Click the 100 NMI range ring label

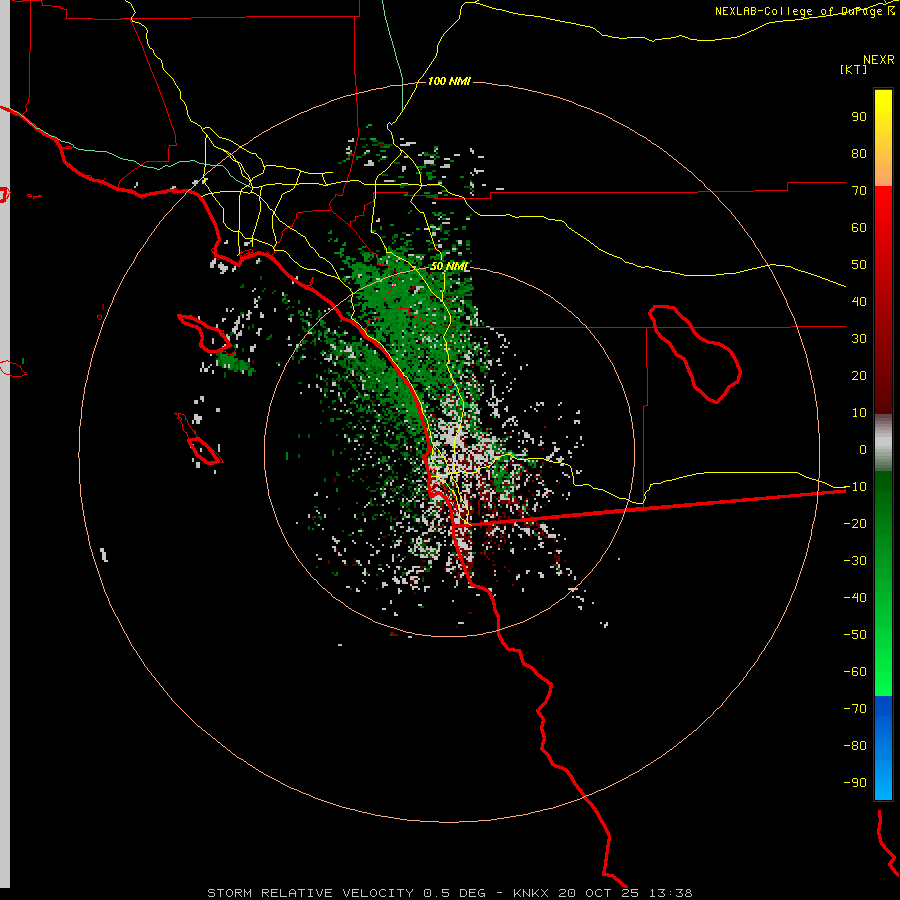pyautogui.click(x=449, y=81)
